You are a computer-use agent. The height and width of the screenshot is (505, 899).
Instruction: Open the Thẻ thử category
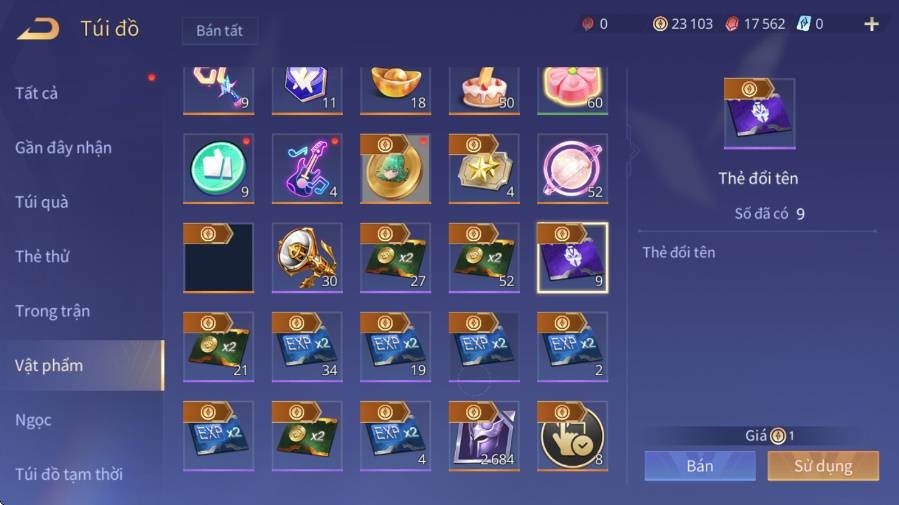coord(42,257)
